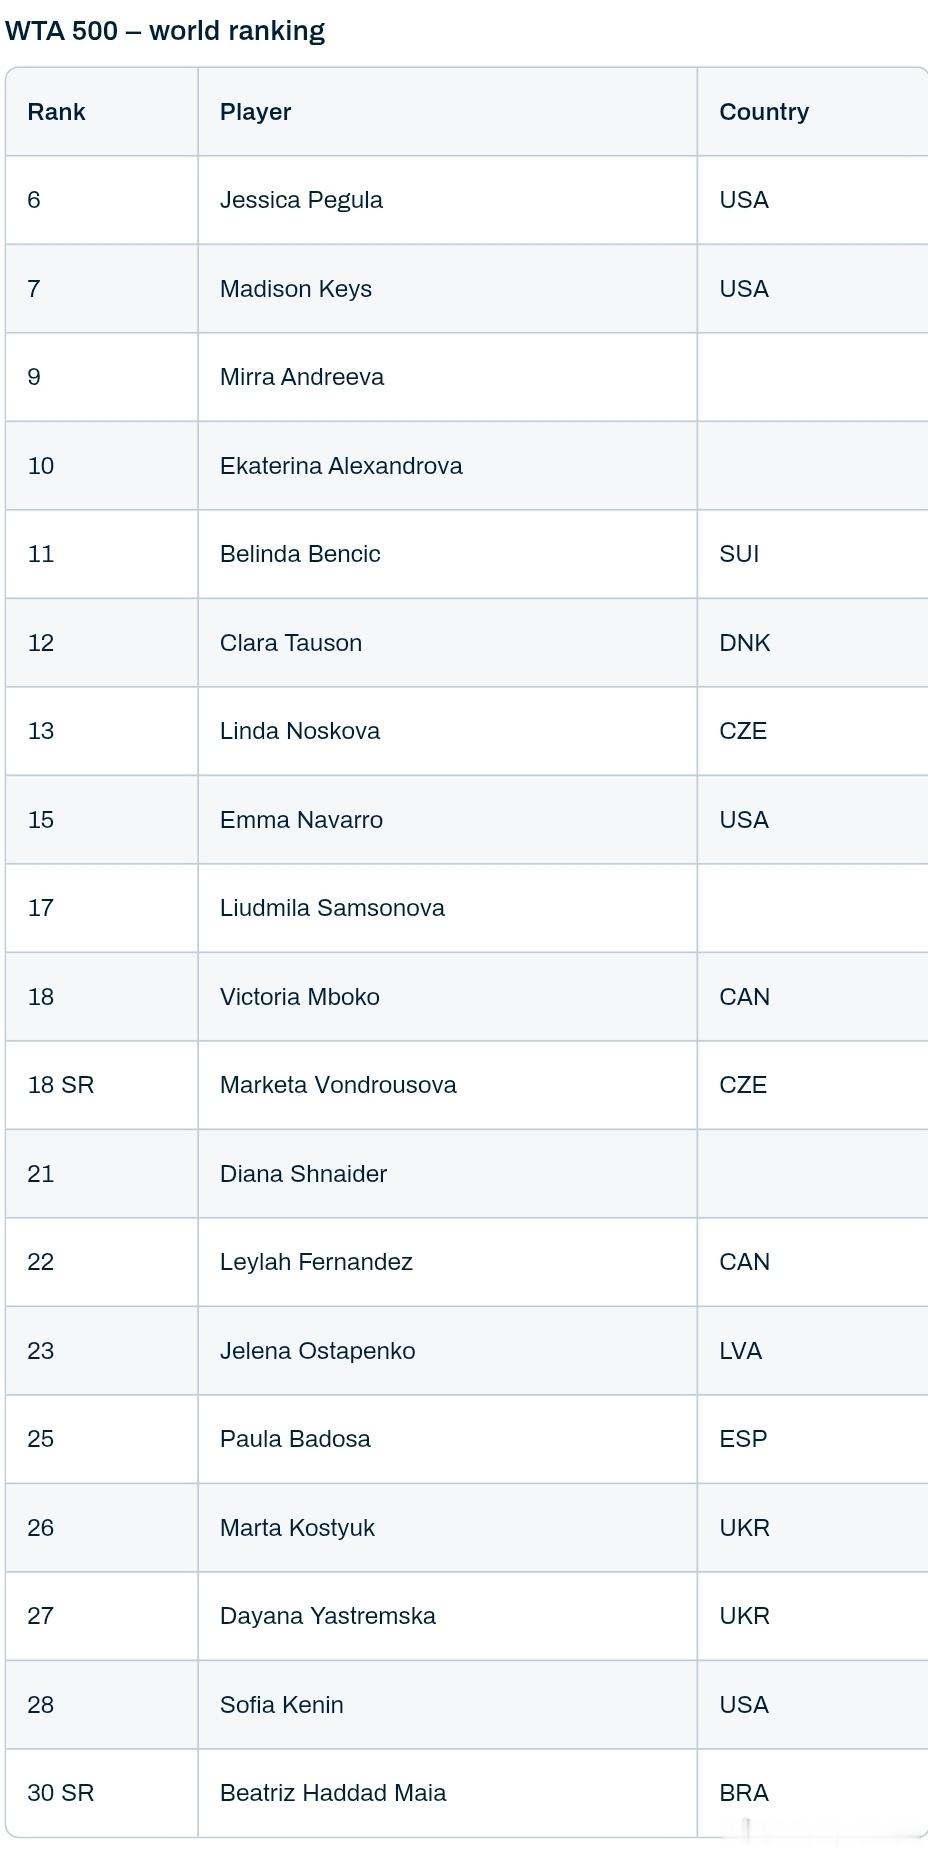The width and height of the screenshot is (928, 1853).
Task: Click Sofia Kenin's name
Action: [x=281, y=1705]
